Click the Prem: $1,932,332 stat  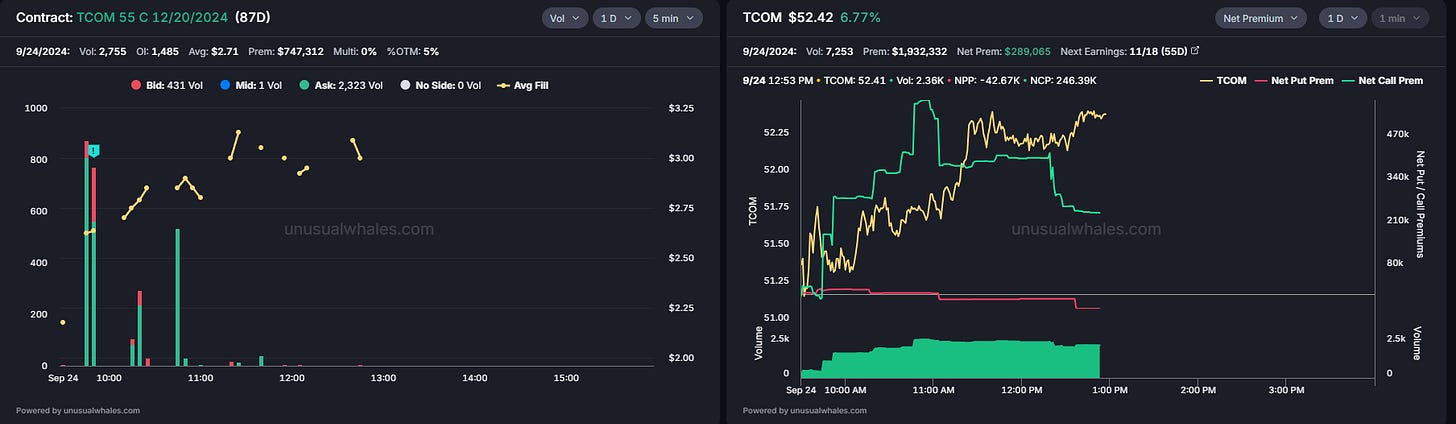click(x=904, y=50)
